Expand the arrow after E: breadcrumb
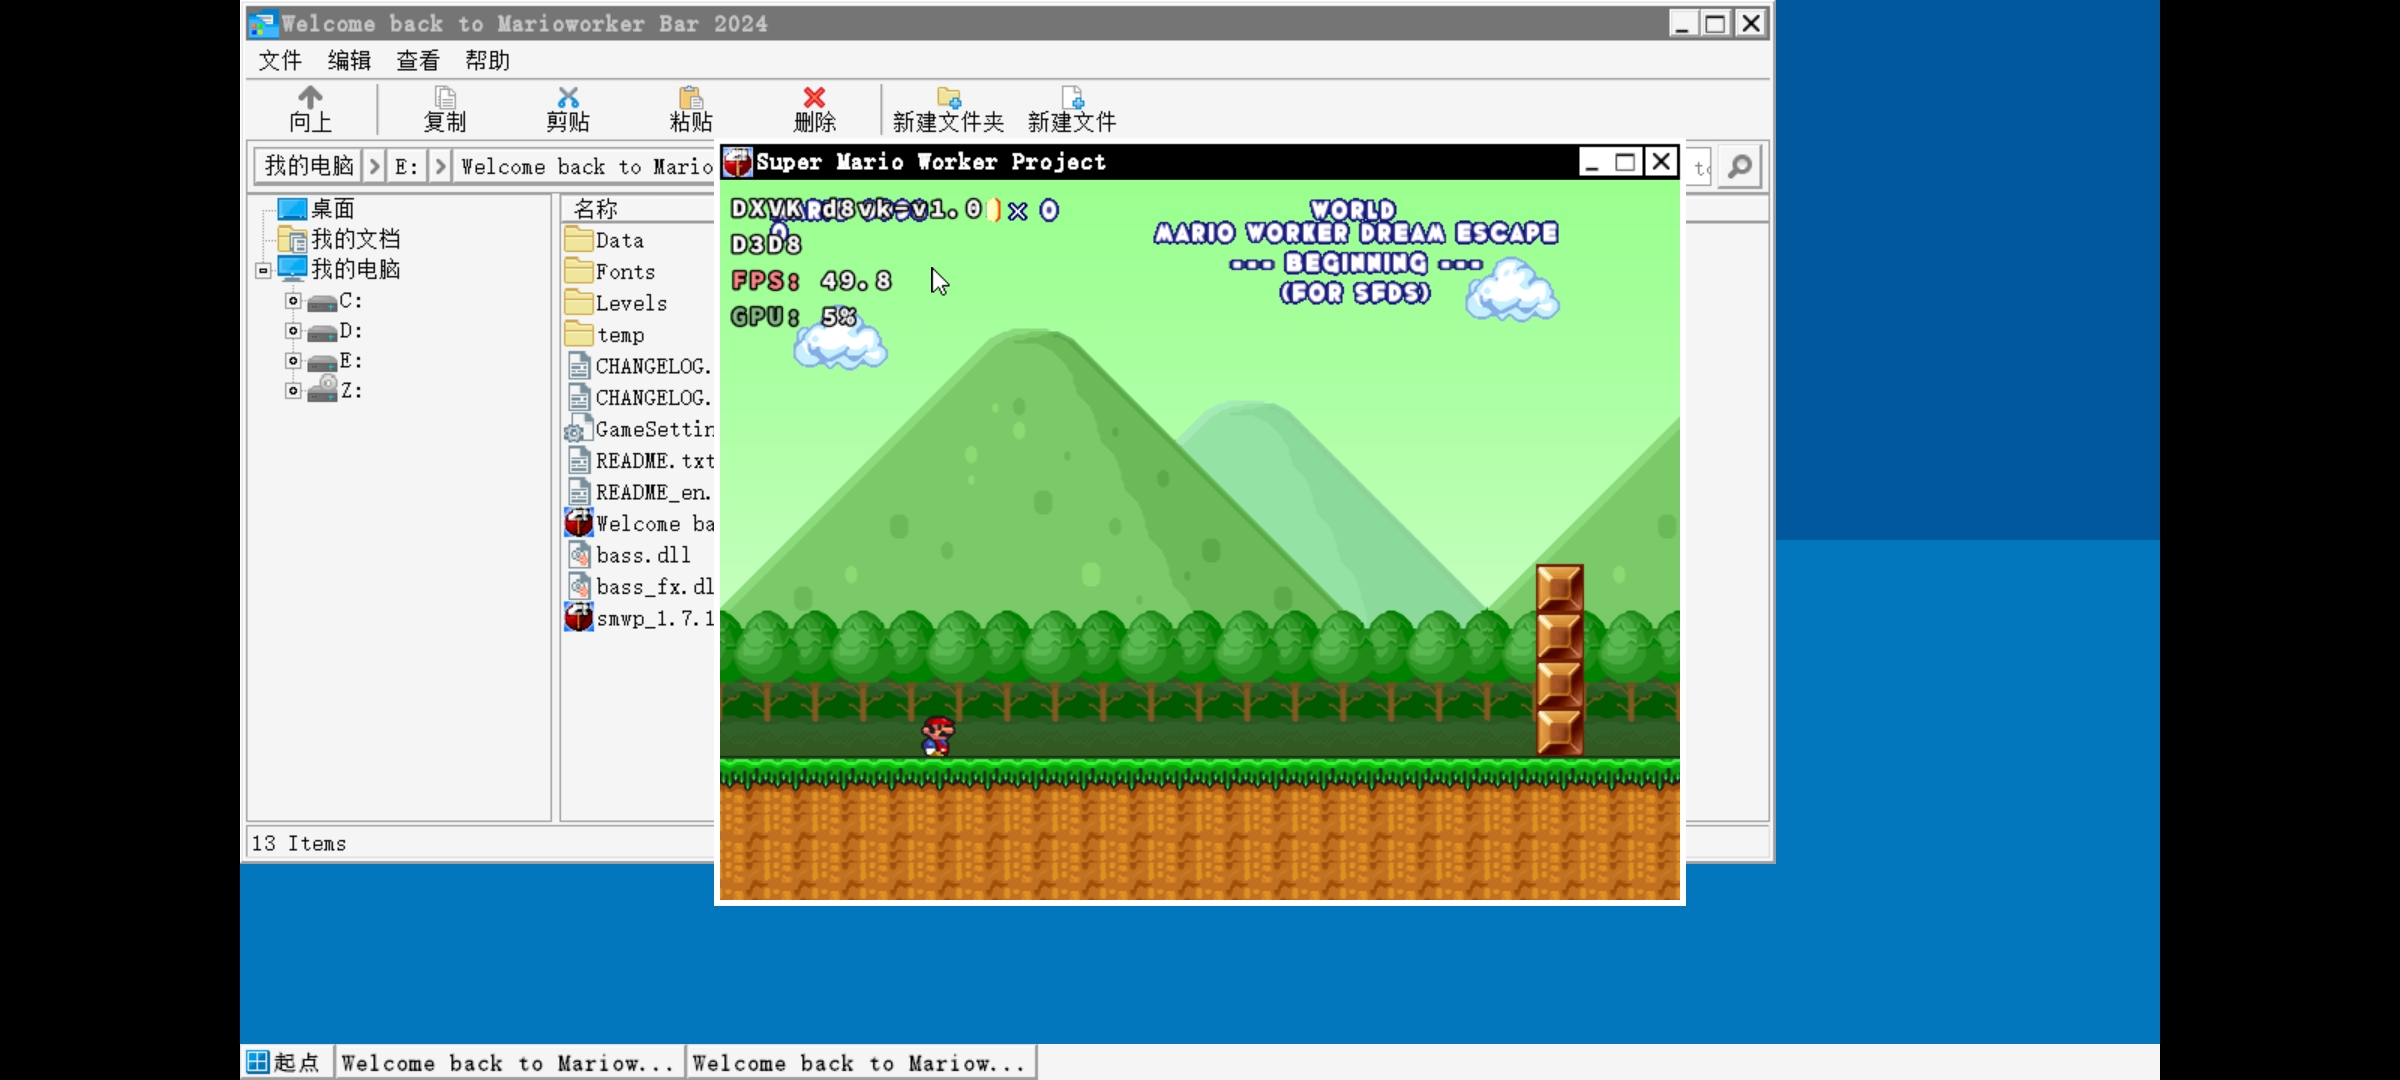 point(440,166)
